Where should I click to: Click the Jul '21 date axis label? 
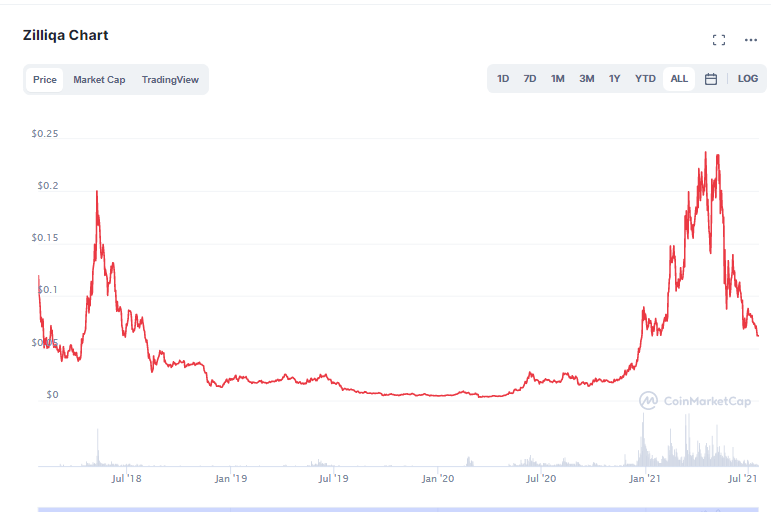(742, 479)
